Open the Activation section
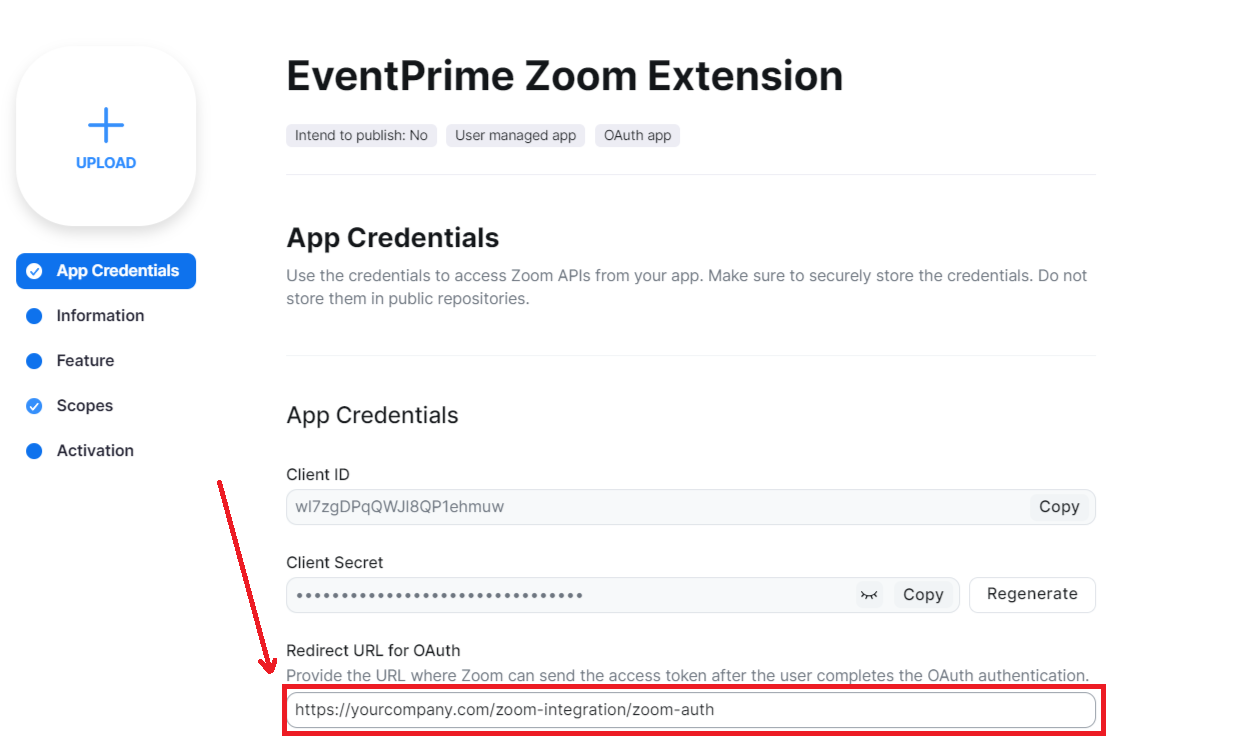Screen dimensions: 1233x752 (x=95, y=450)
